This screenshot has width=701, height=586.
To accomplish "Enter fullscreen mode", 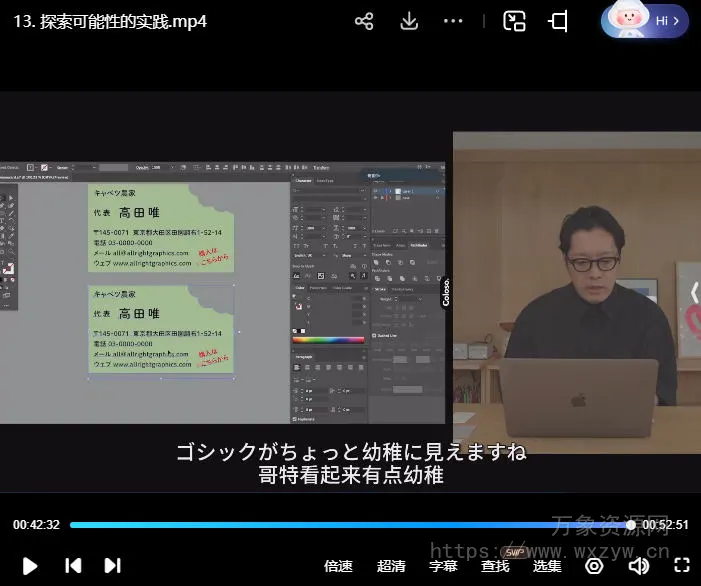I will [682, 566].
